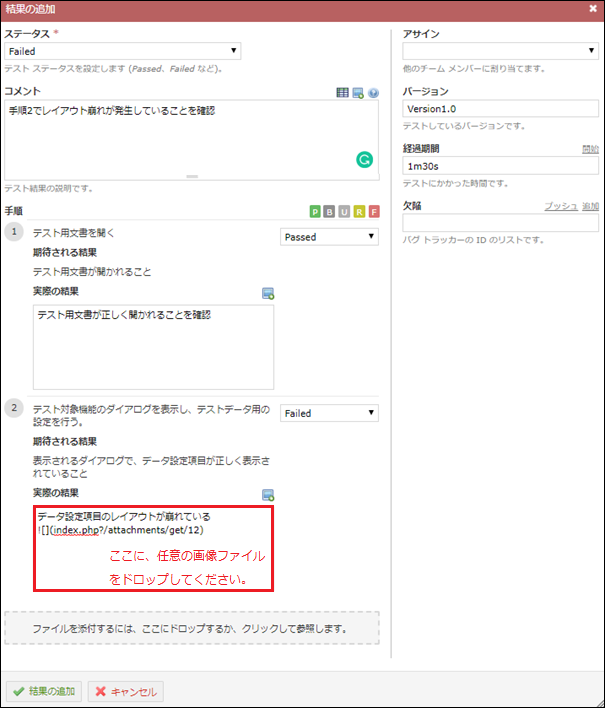This screenshot has width=605, height=708.
Task: Grab the comment box resize handle
Action: coord(192,177)
